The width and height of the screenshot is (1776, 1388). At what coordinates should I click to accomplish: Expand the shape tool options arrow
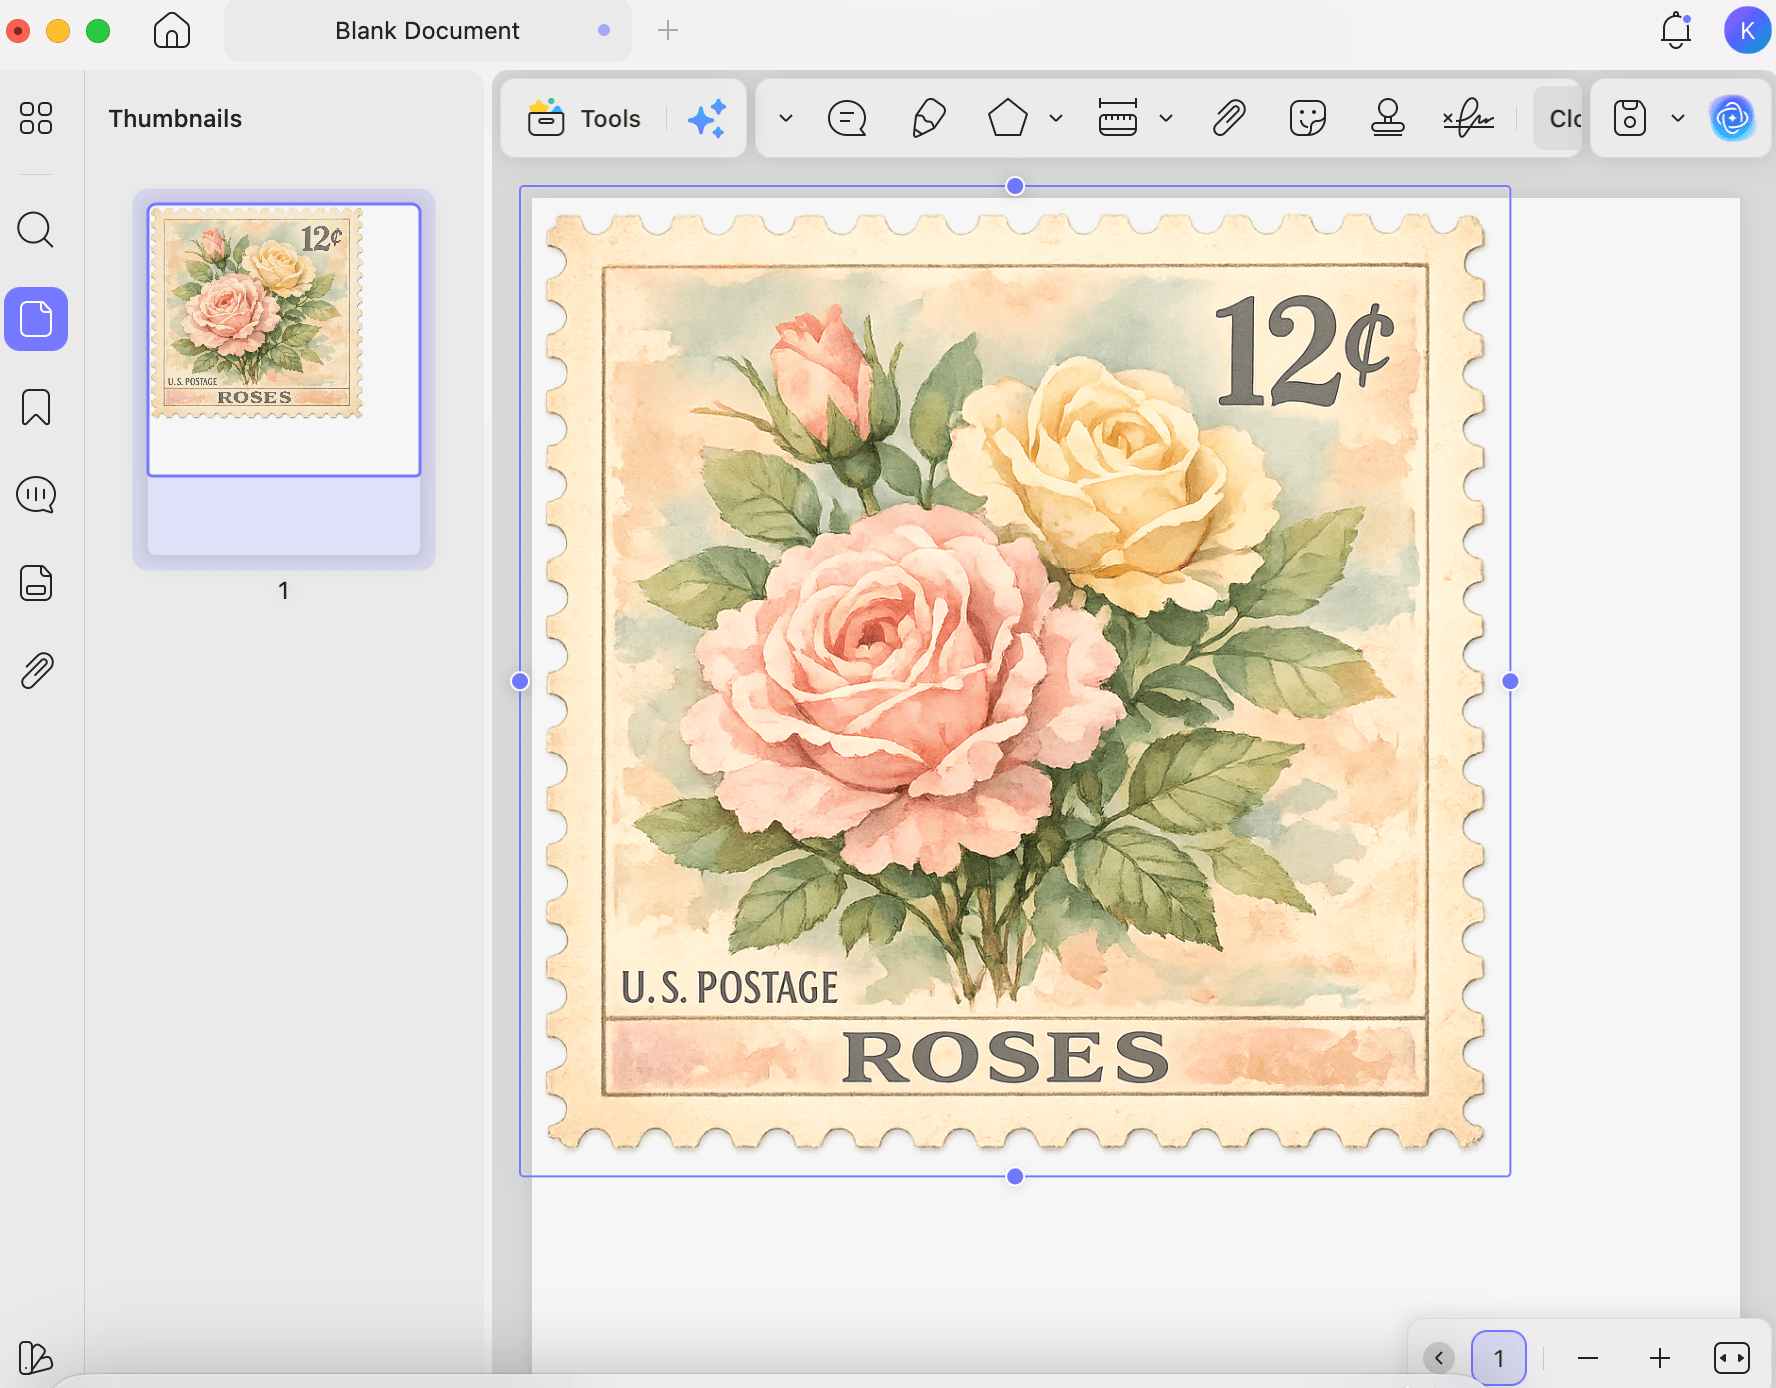(x=1056, y=119)
